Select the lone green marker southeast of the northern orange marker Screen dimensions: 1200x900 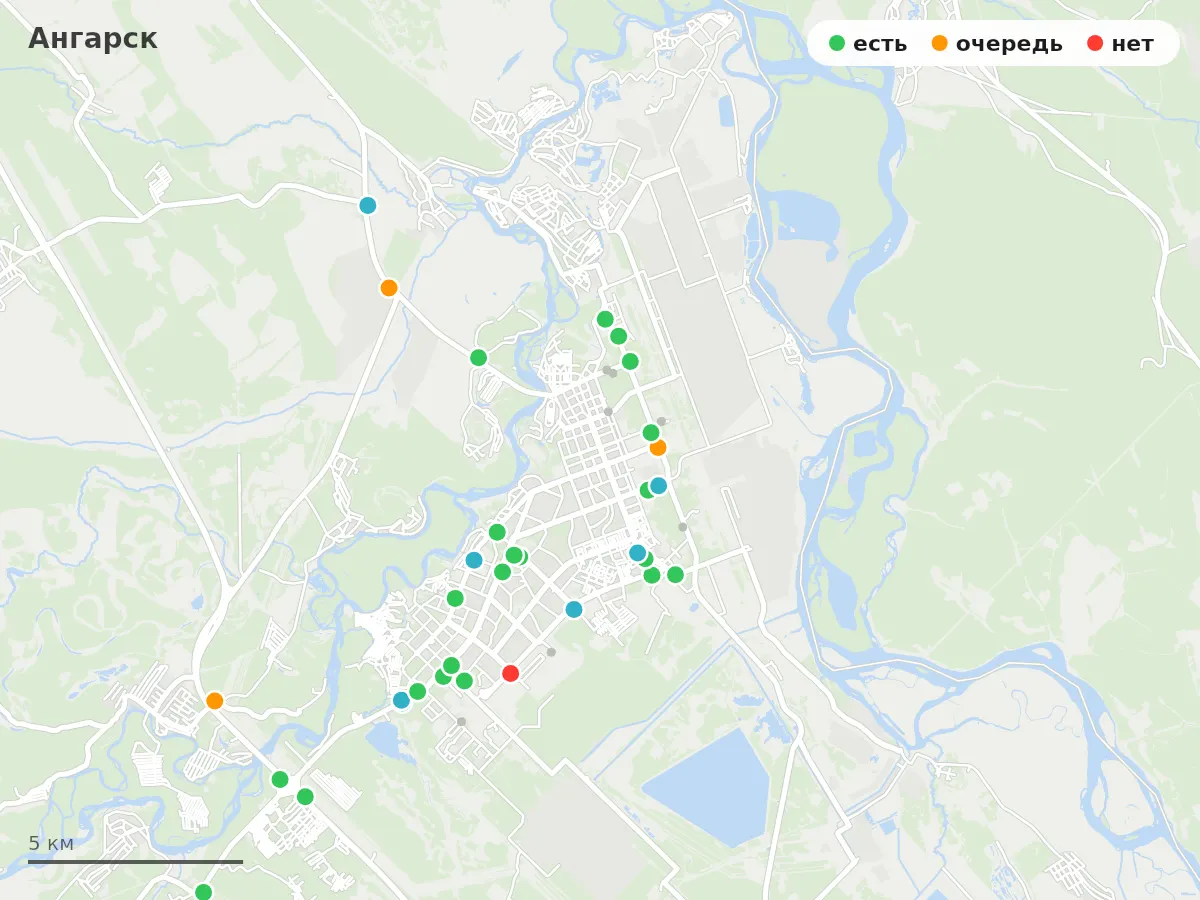(x=478, y=357)
